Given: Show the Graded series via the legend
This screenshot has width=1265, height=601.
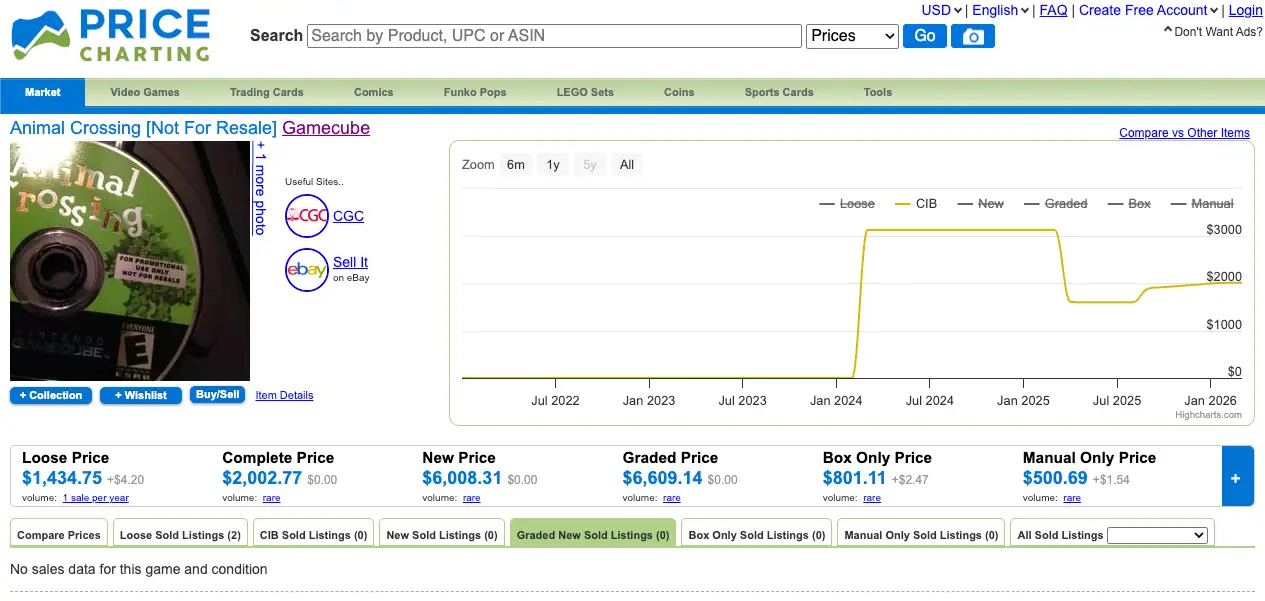Looking at the screenshot, I should 1055,203.
